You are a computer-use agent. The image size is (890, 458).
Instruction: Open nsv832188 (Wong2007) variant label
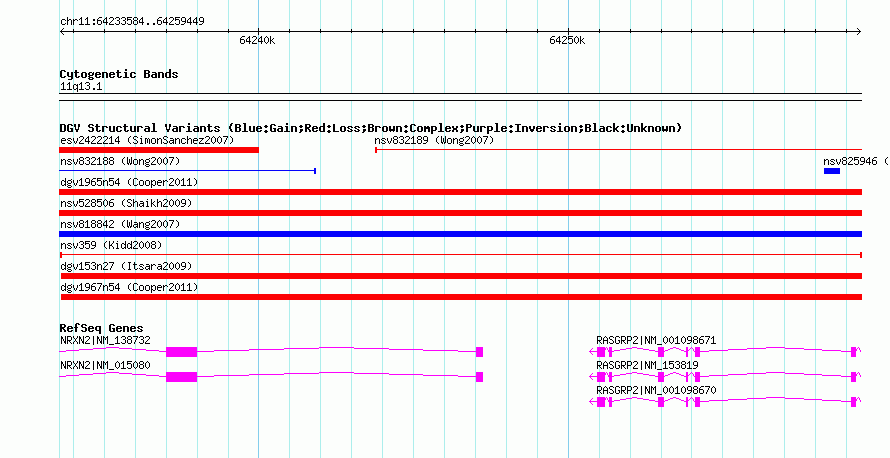(x=120, y=161)
